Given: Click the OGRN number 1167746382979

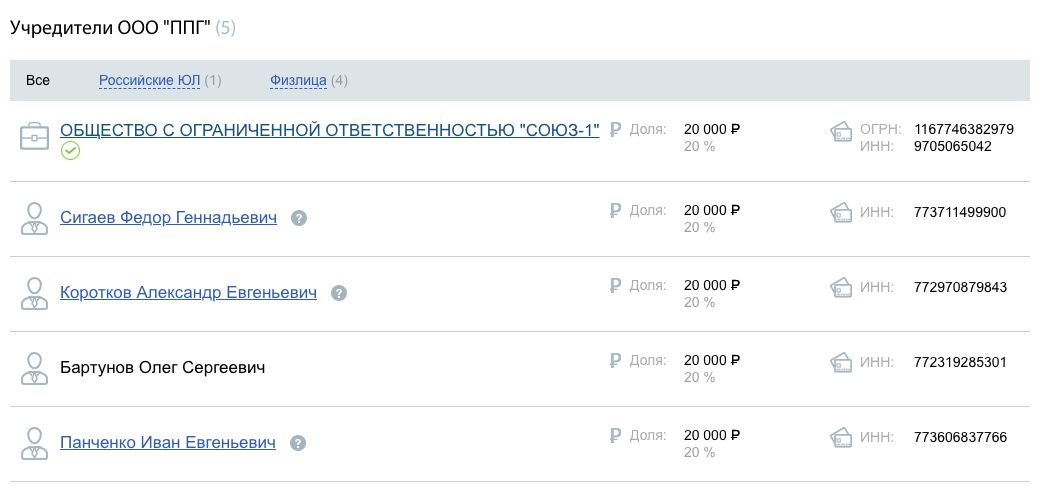Looking at the screenshot, I should 964,129.
